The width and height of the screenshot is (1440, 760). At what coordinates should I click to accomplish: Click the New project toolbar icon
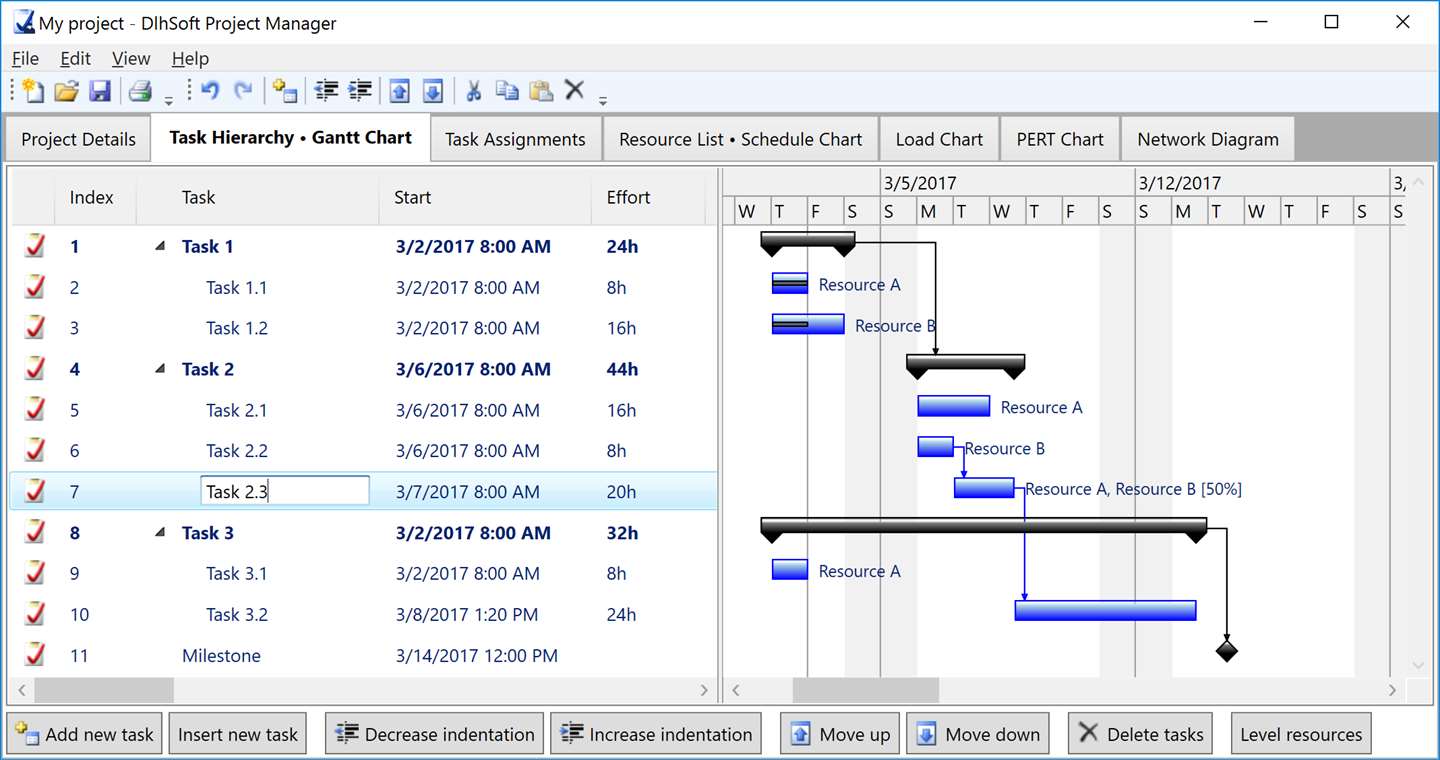coord(33,91)
